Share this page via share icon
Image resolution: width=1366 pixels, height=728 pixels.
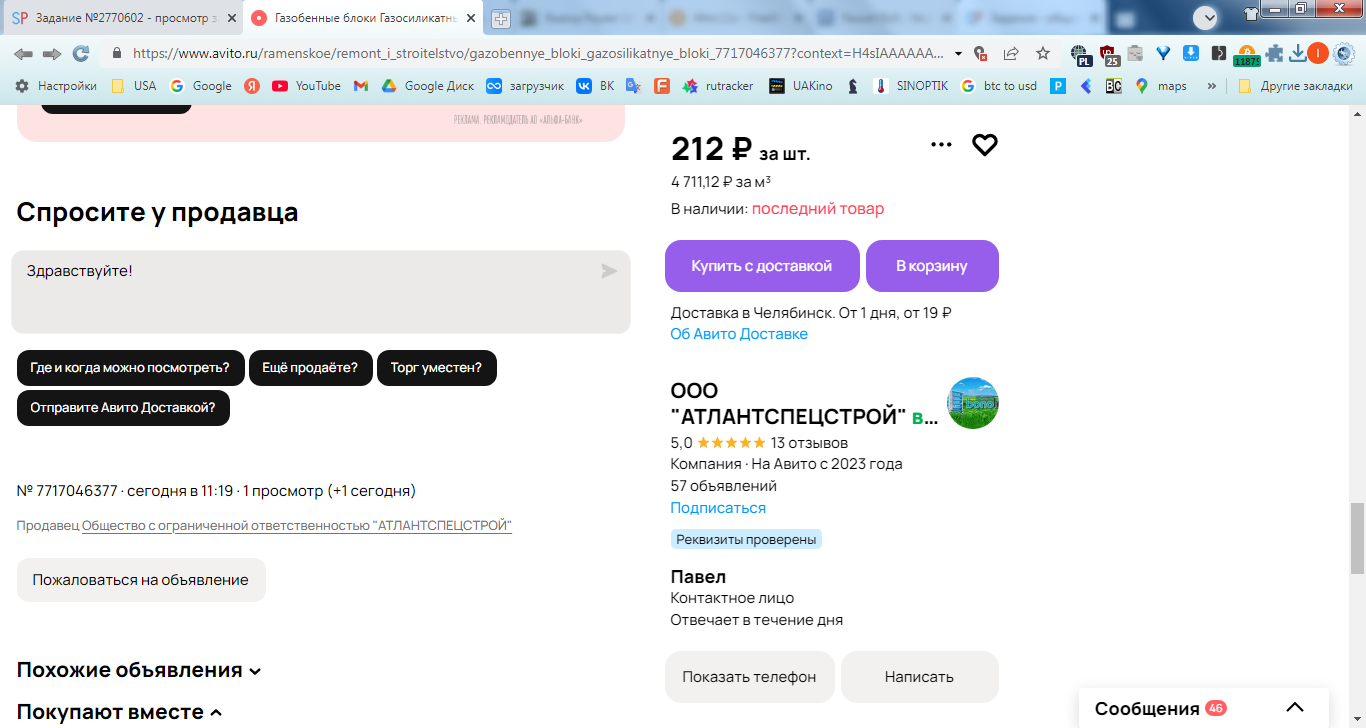coord(1011,53)
